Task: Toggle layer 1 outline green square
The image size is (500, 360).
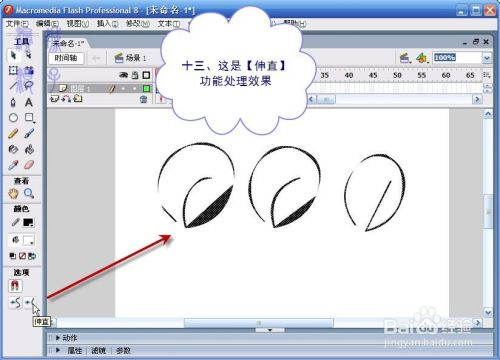Action: coord(146,89)
